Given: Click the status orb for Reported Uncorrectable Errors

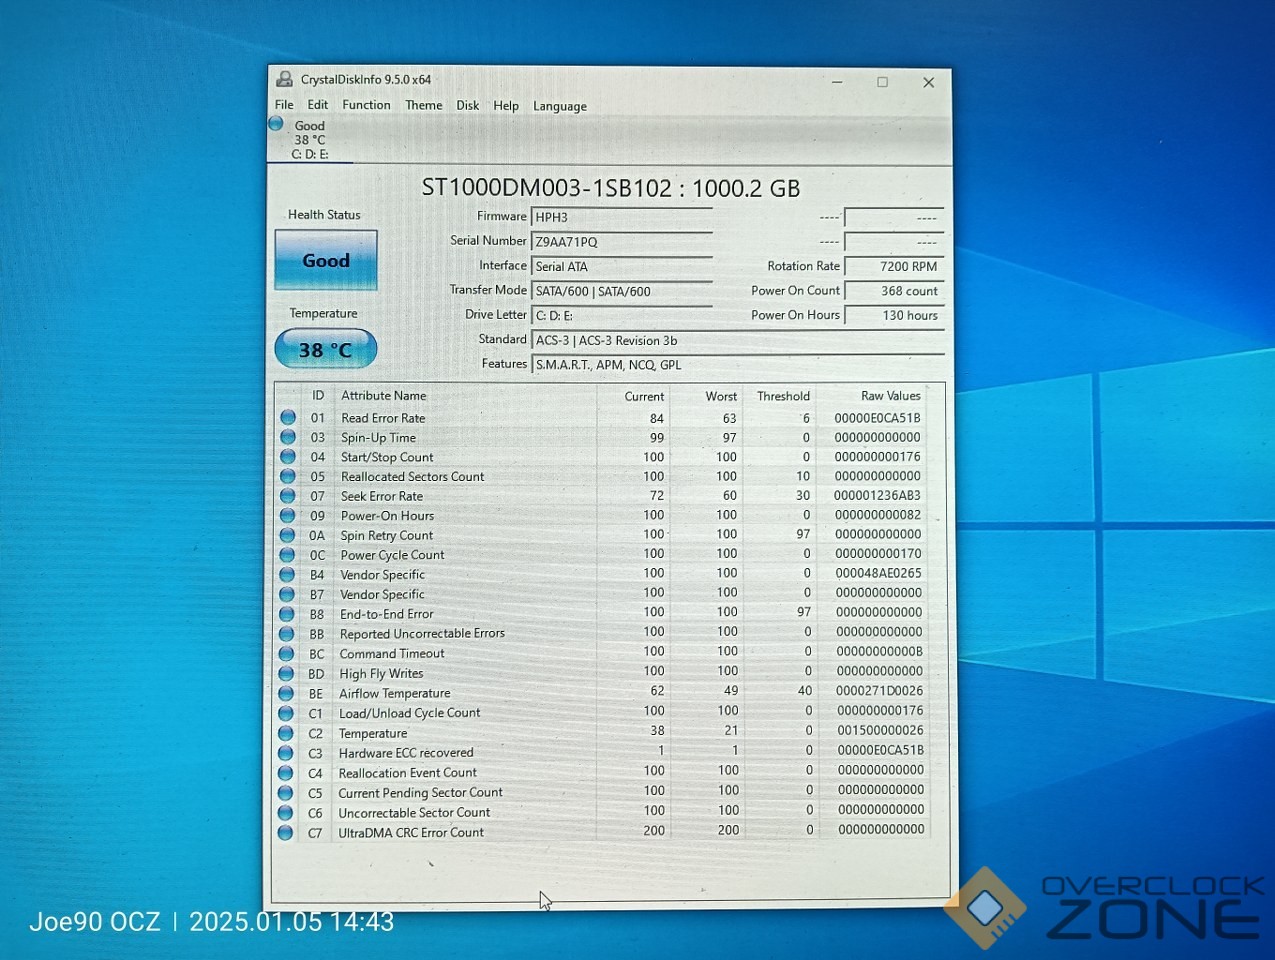Looking at the screenshot, I should click(287, 634).
